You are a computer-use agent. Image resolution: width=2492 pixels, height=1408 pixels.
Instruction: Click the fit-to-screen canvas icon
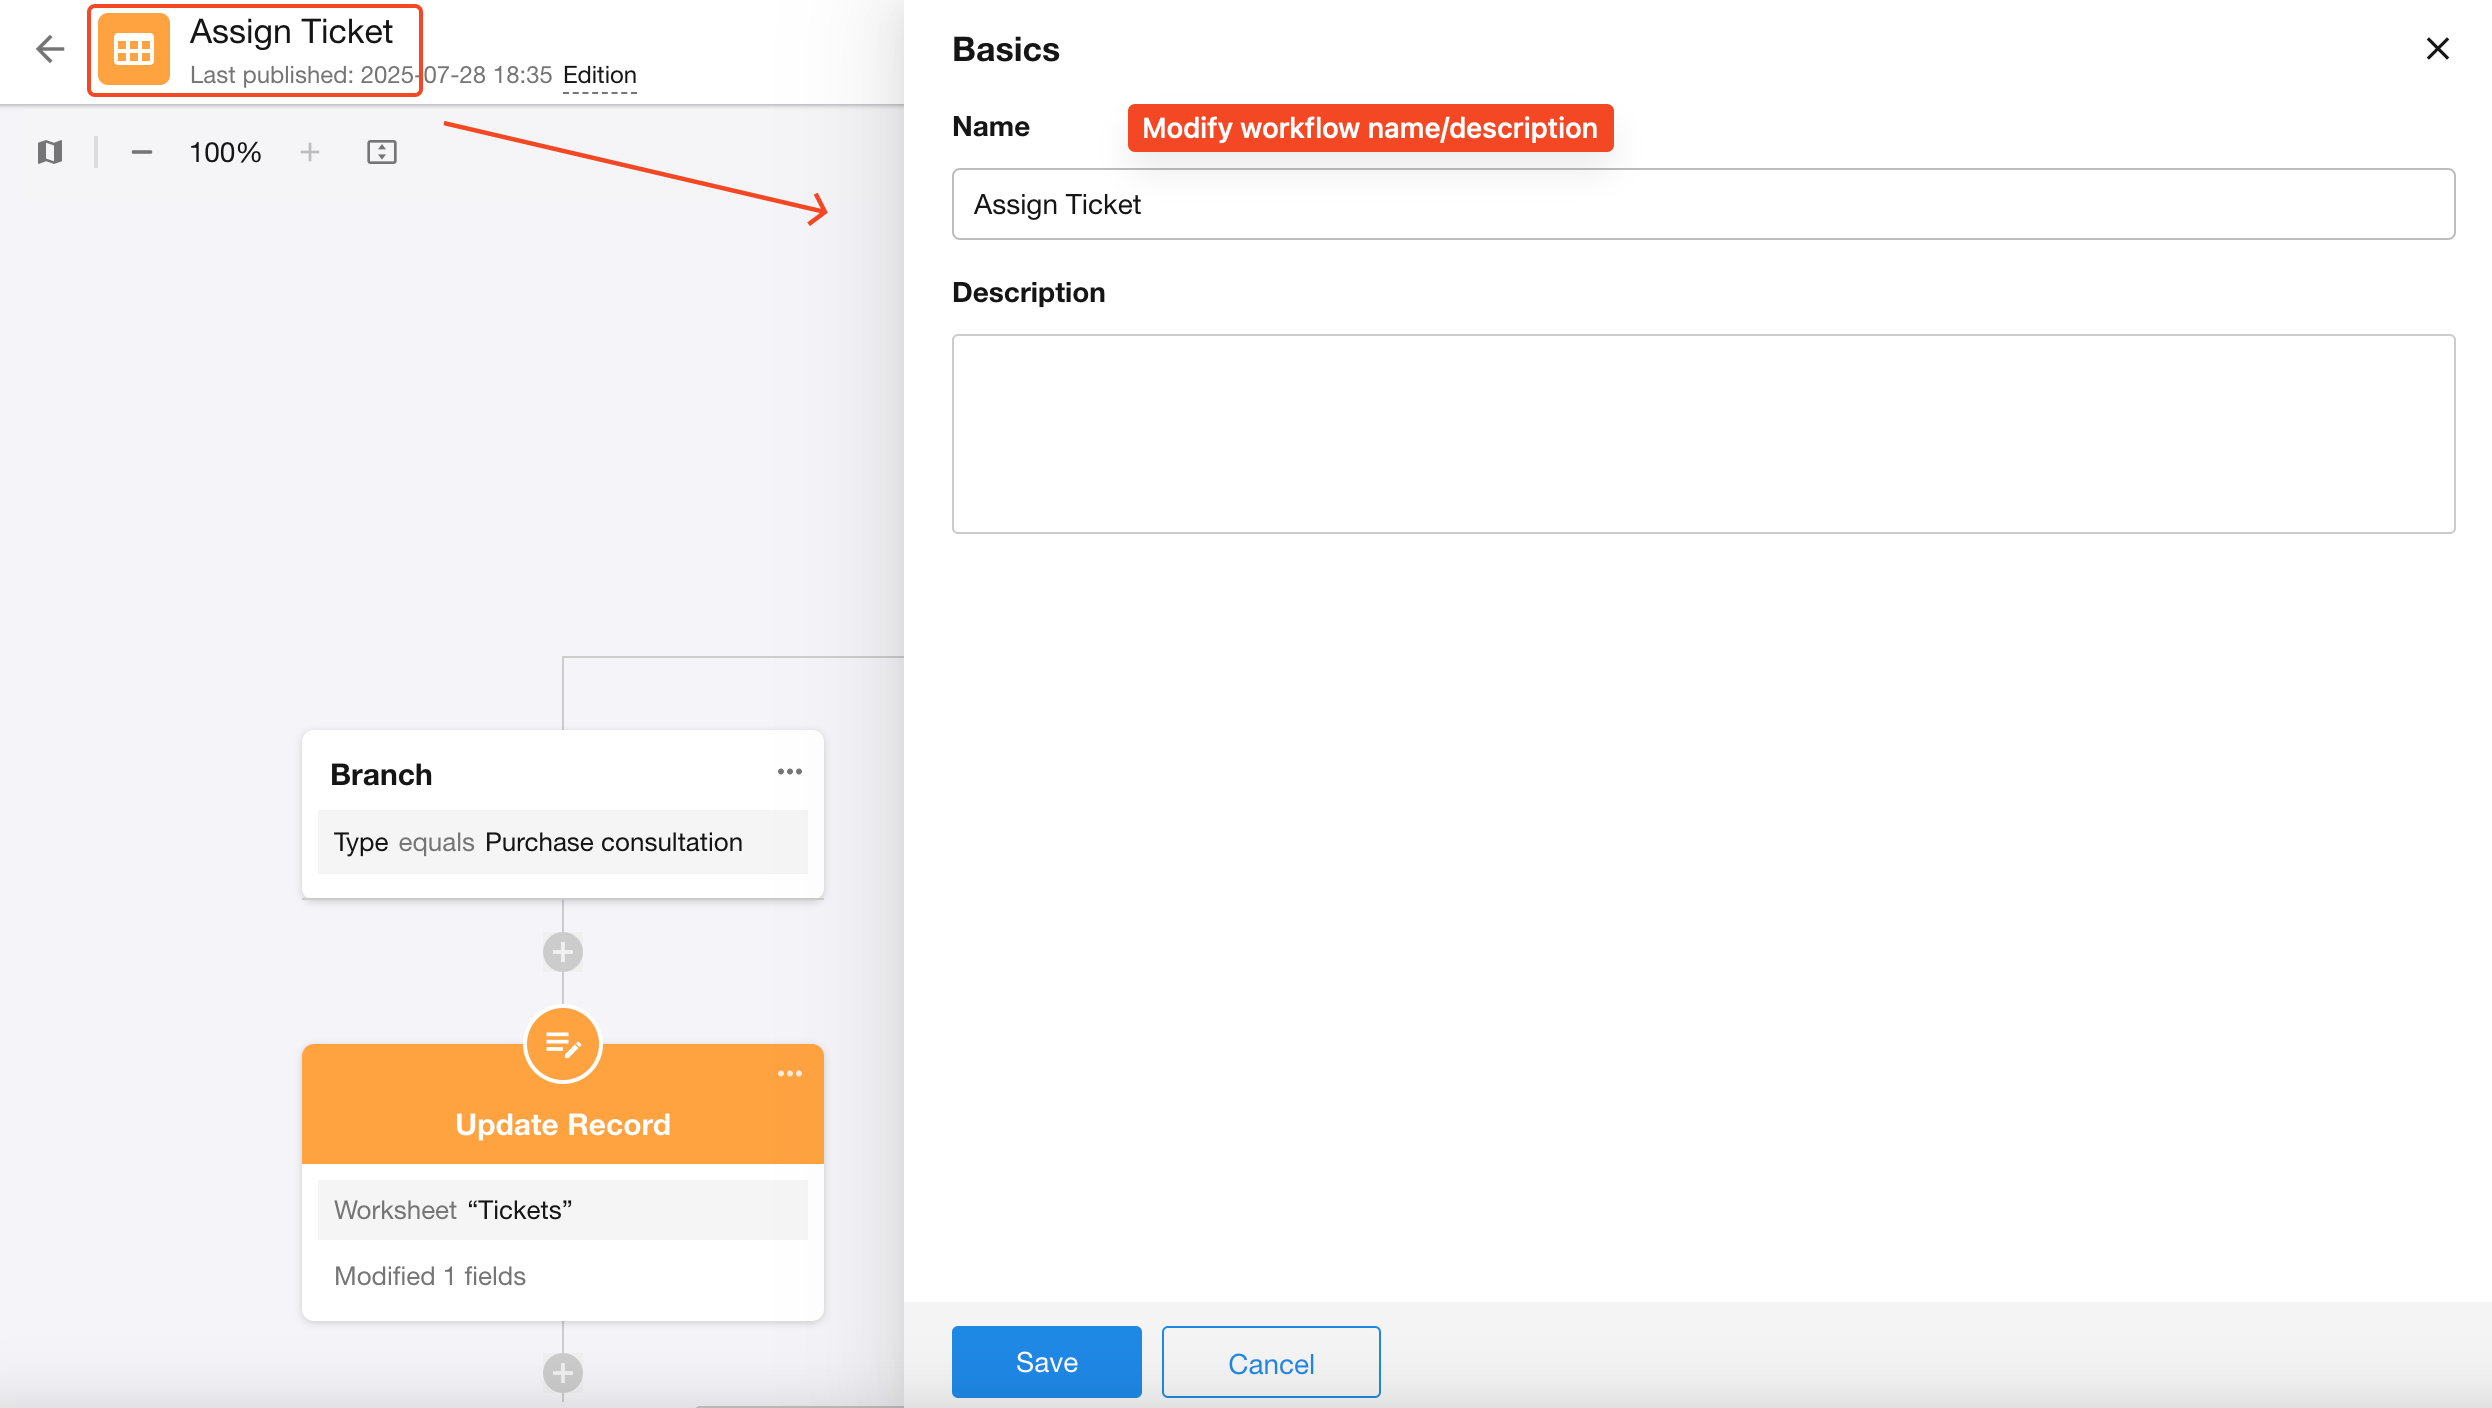[382, 152]
